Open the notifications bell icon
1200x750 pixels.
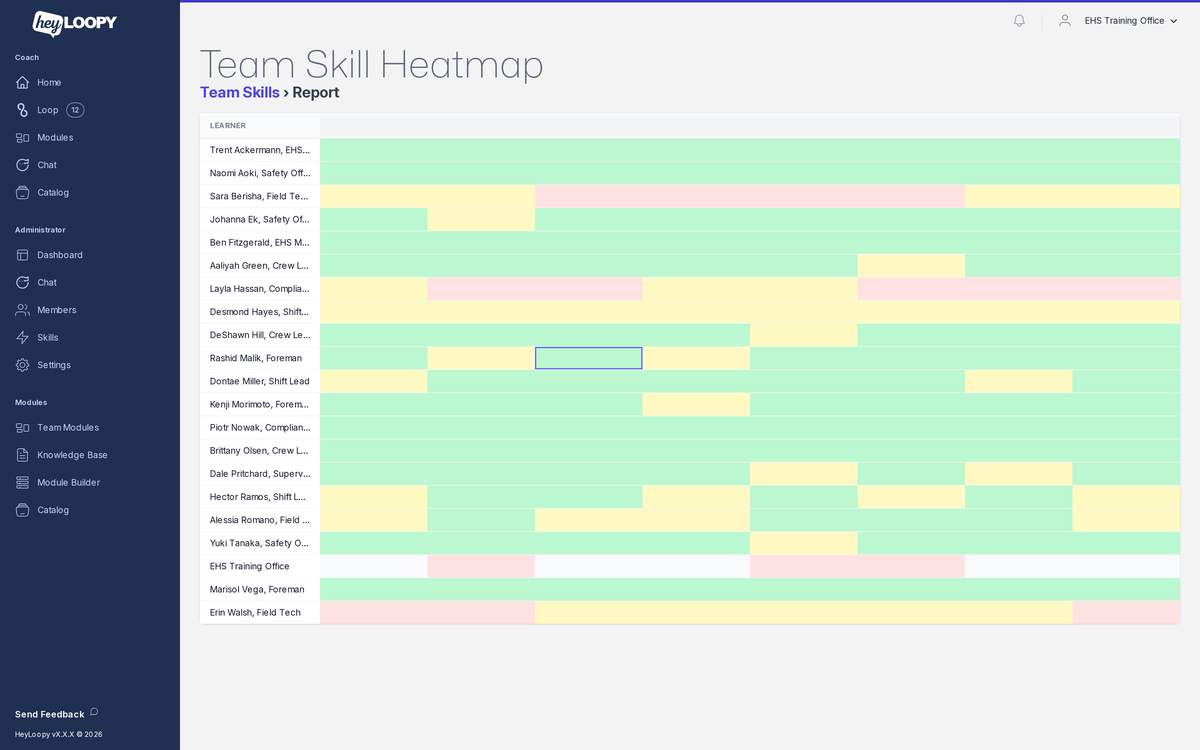tap(1019, 20)
